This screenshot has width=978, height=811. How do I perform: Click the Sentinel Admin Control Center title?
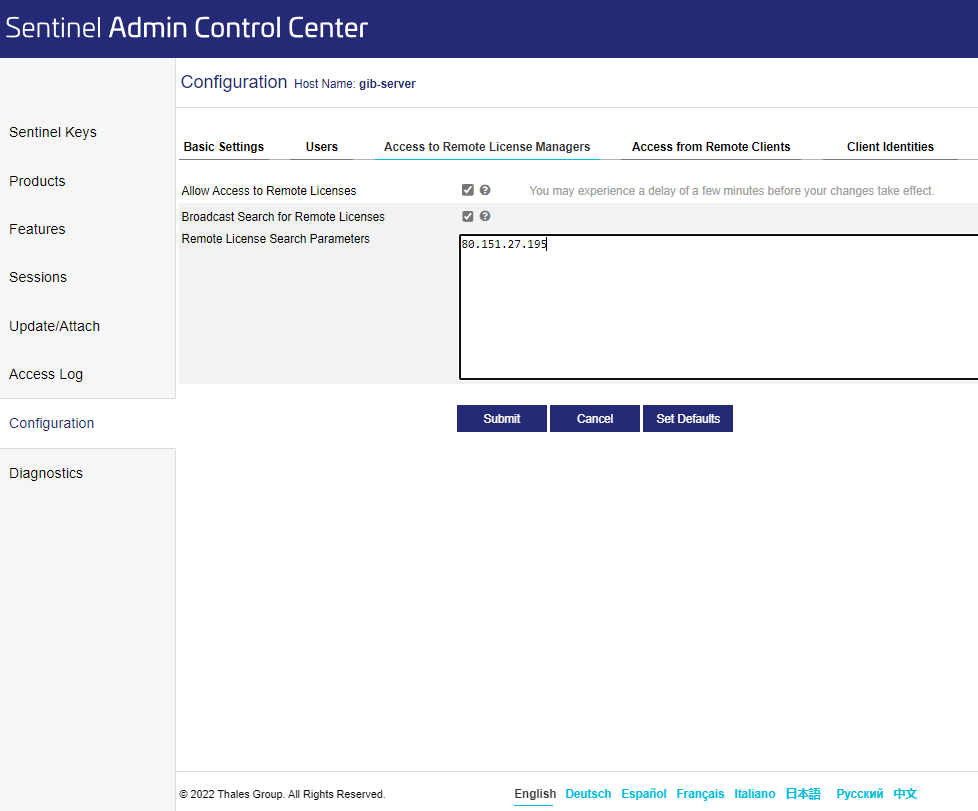click(186, 28)
